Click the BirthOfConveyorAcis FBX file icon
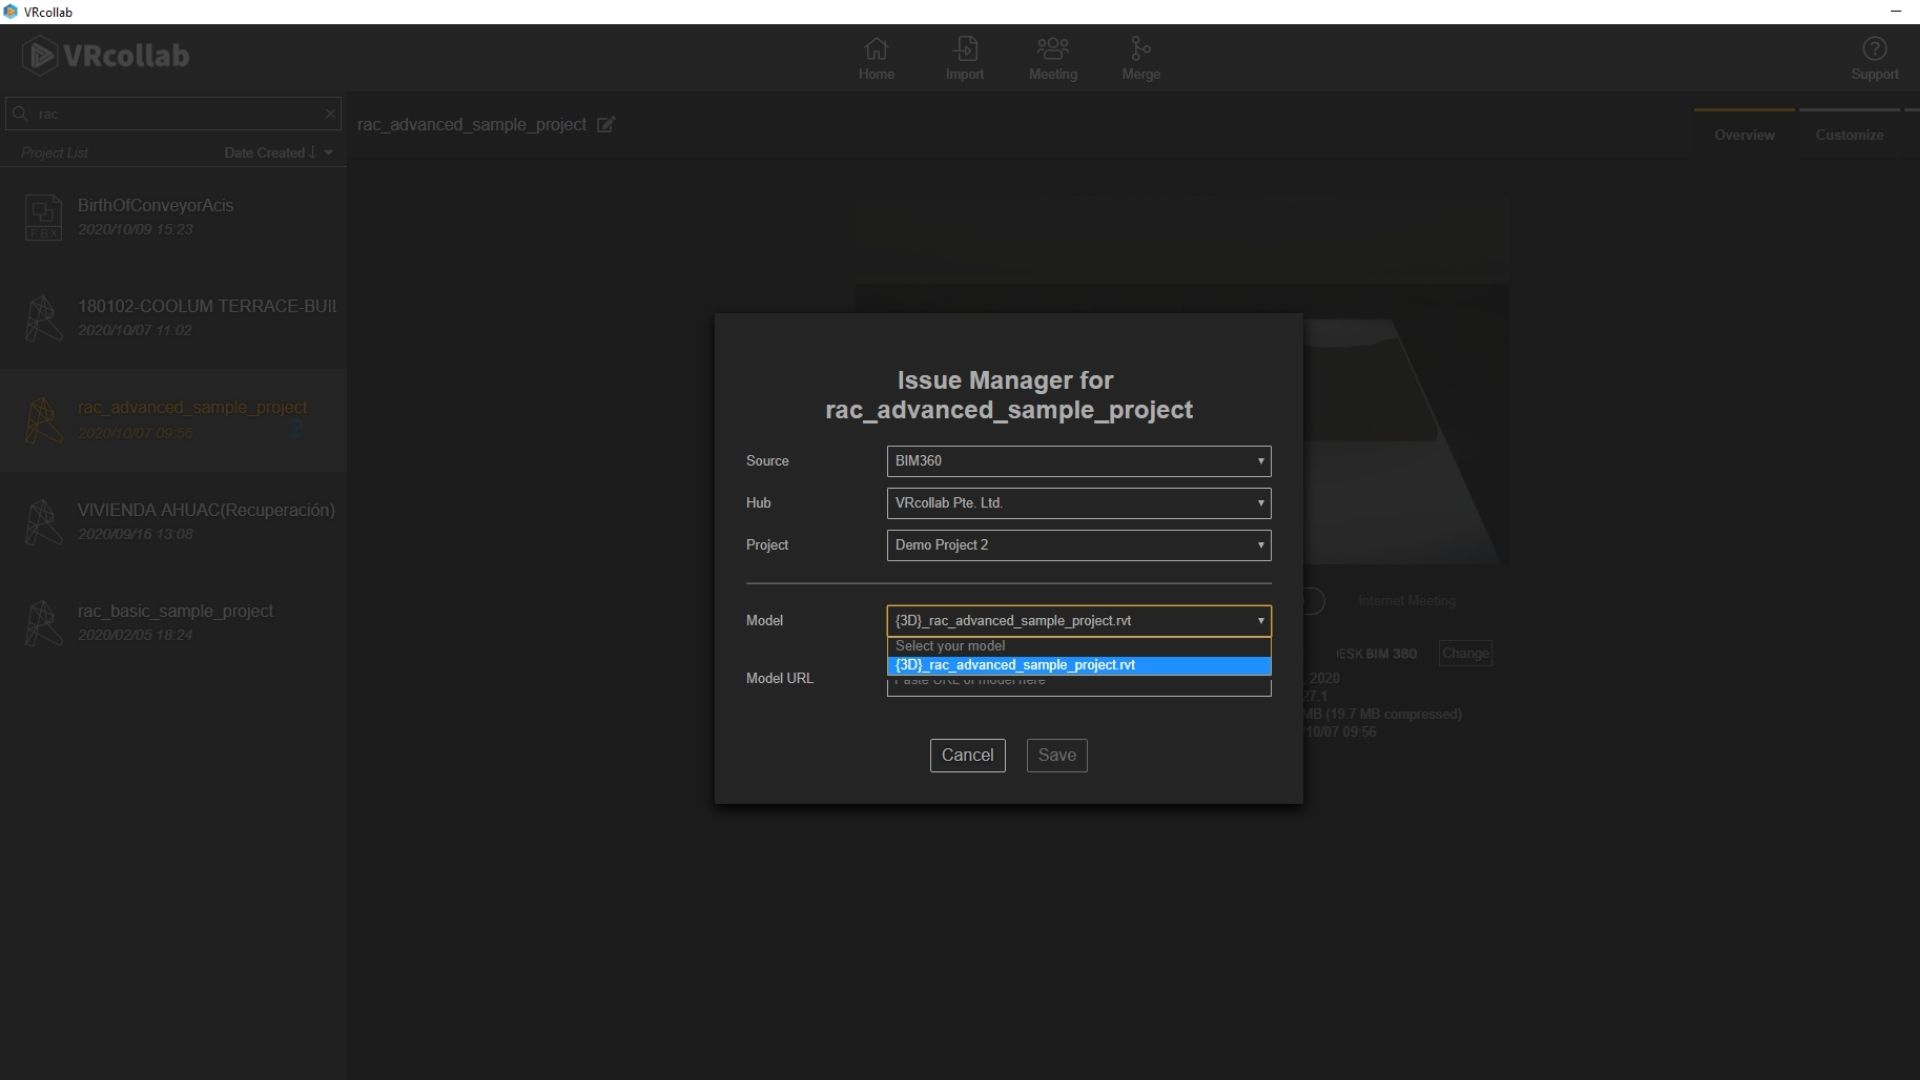Screen dimensions: 1920x1080 pyautogui.click(x=43, y=216)
